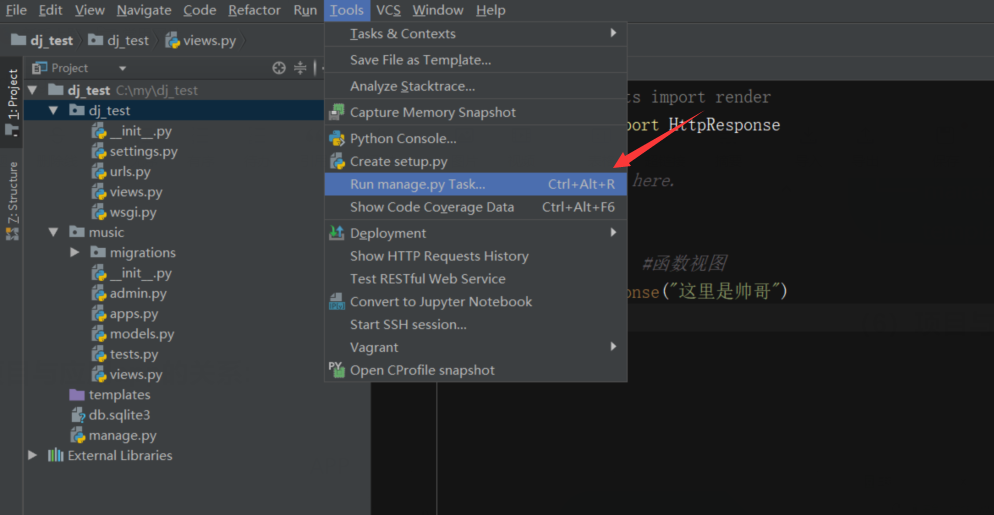Open the Edit menu
The height and width of the screenshot is (515, 994).
point(51,10)
